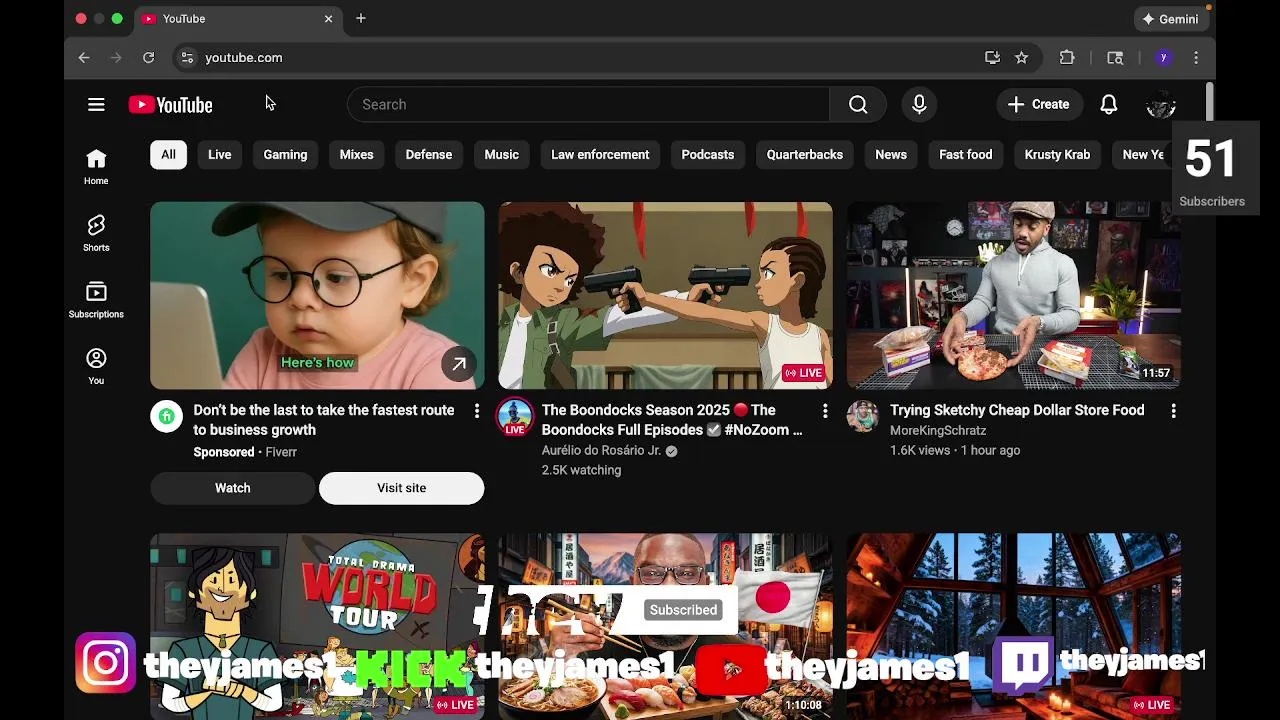Click the YouTube logo
1280x720 pixels.
(x=171, y=105)
